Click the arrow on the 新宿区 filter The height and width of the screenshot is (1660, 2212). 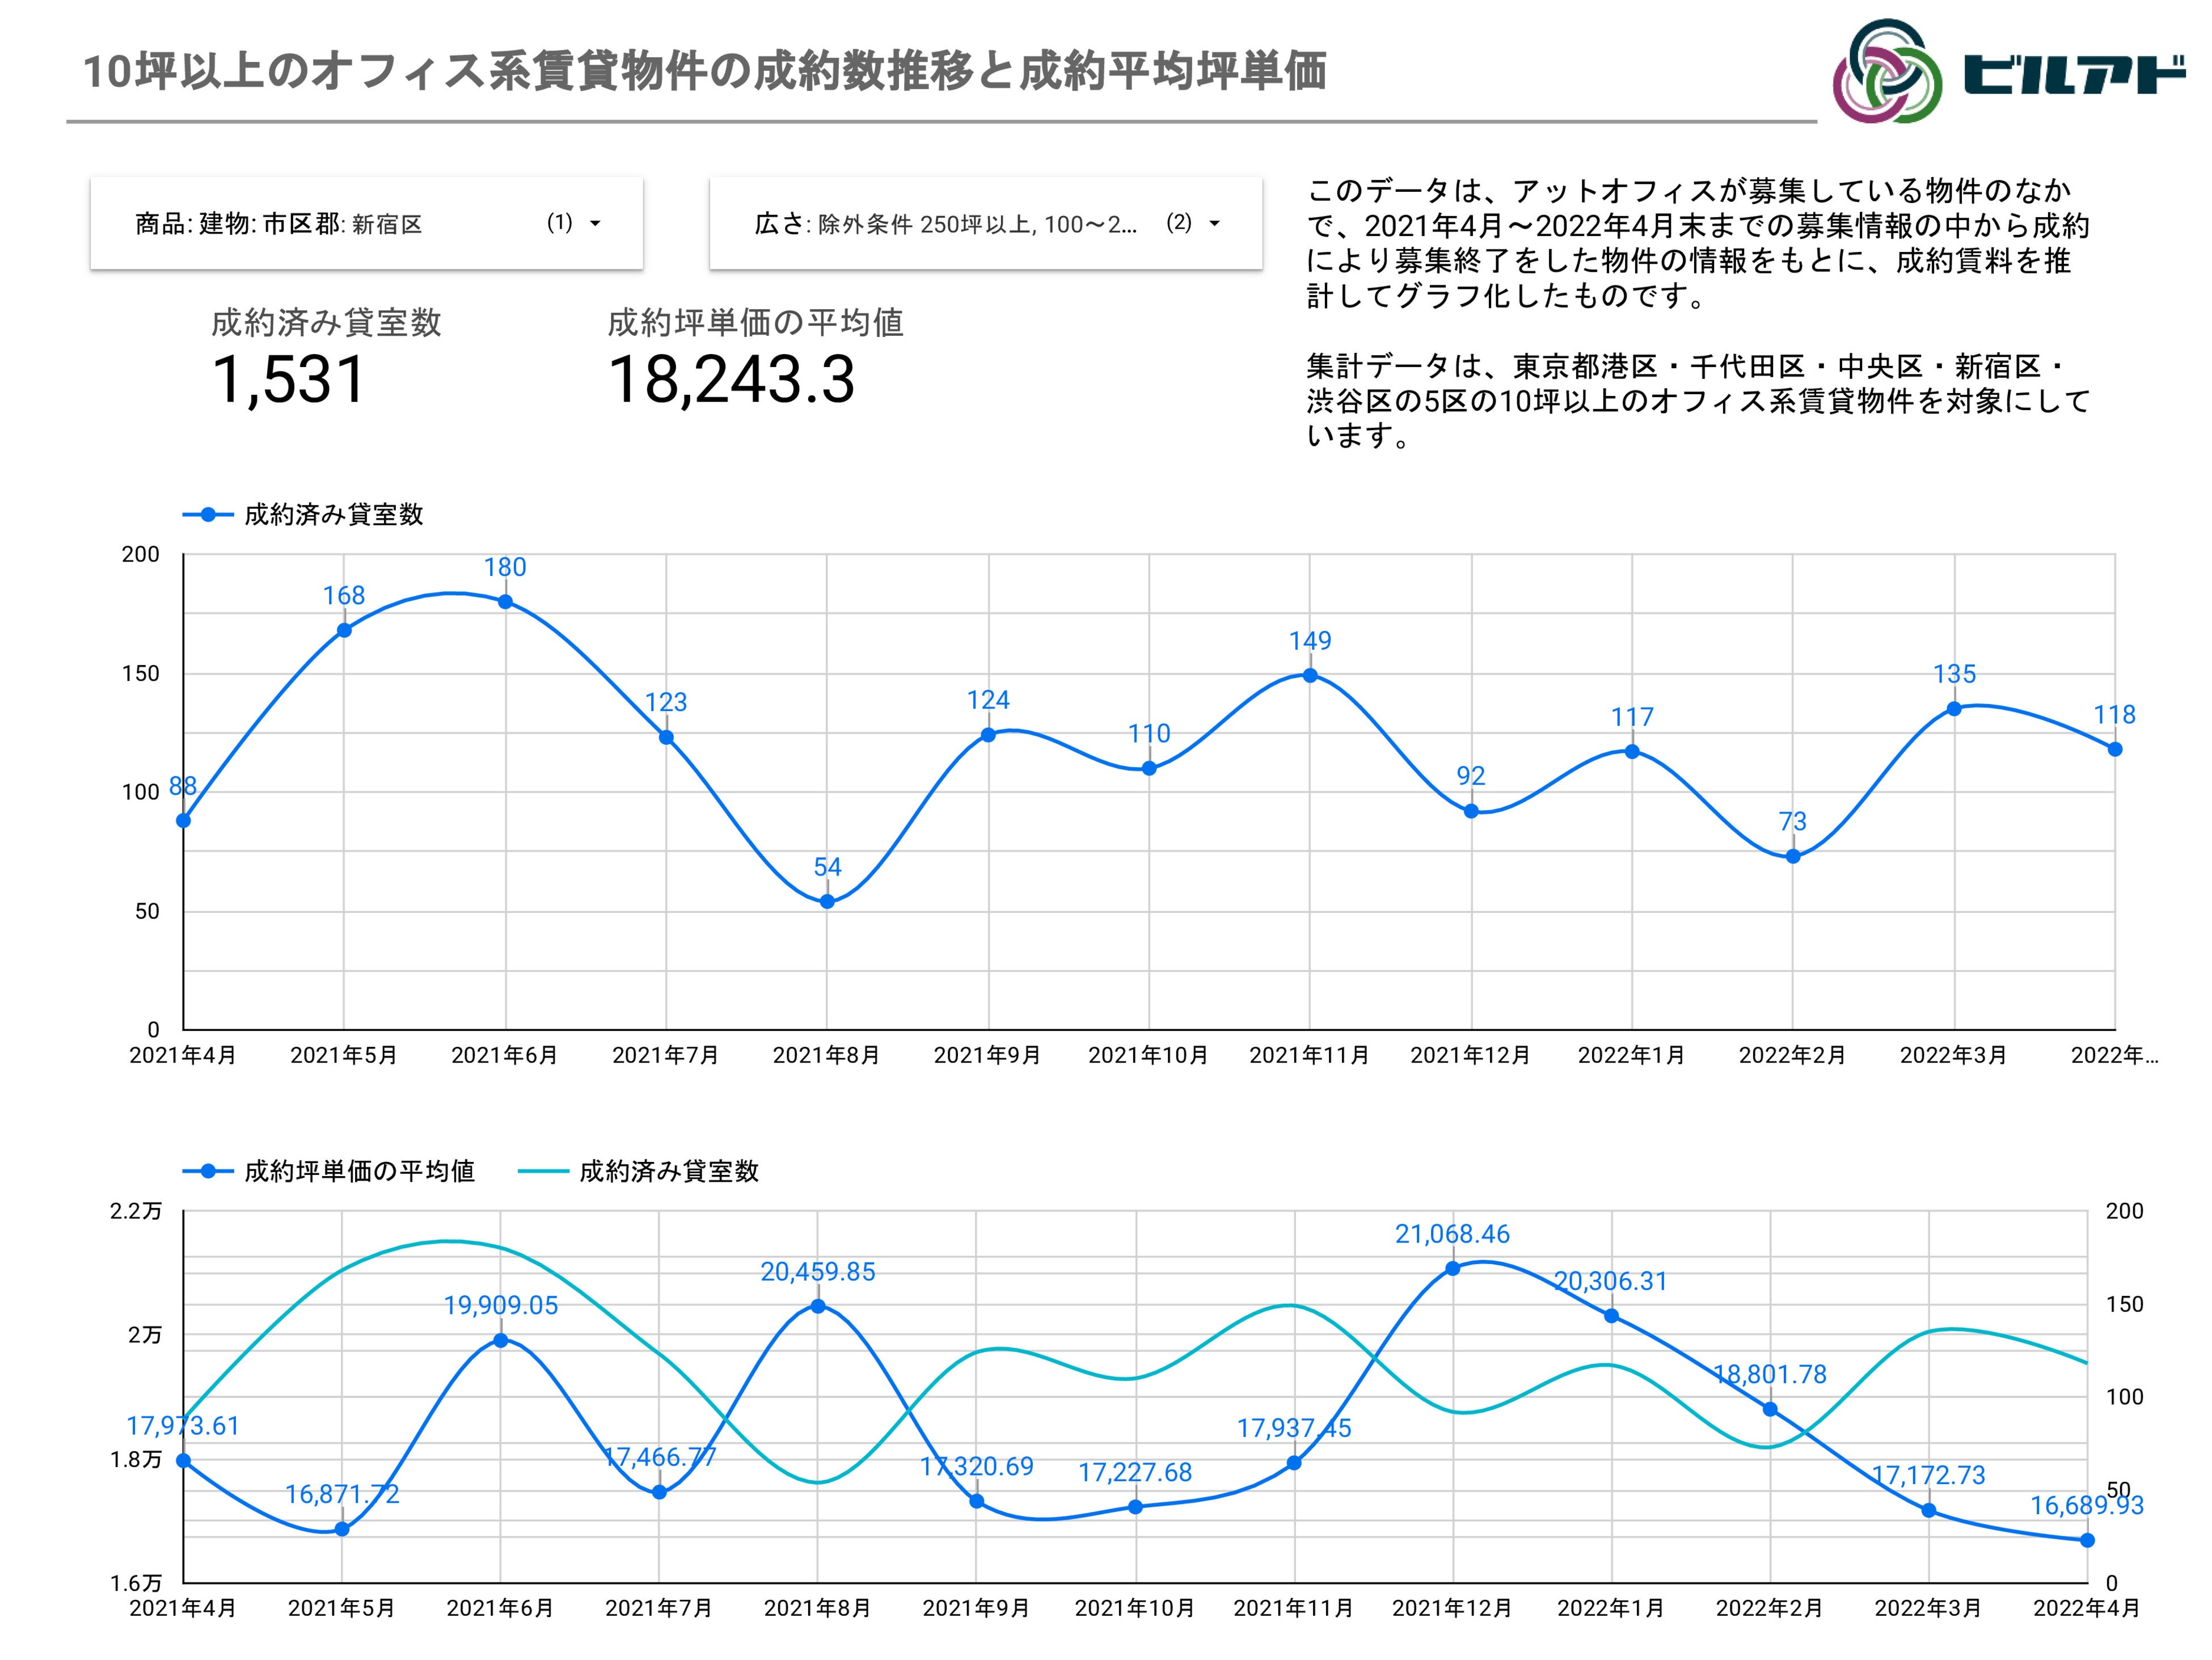tap(595, 224)
